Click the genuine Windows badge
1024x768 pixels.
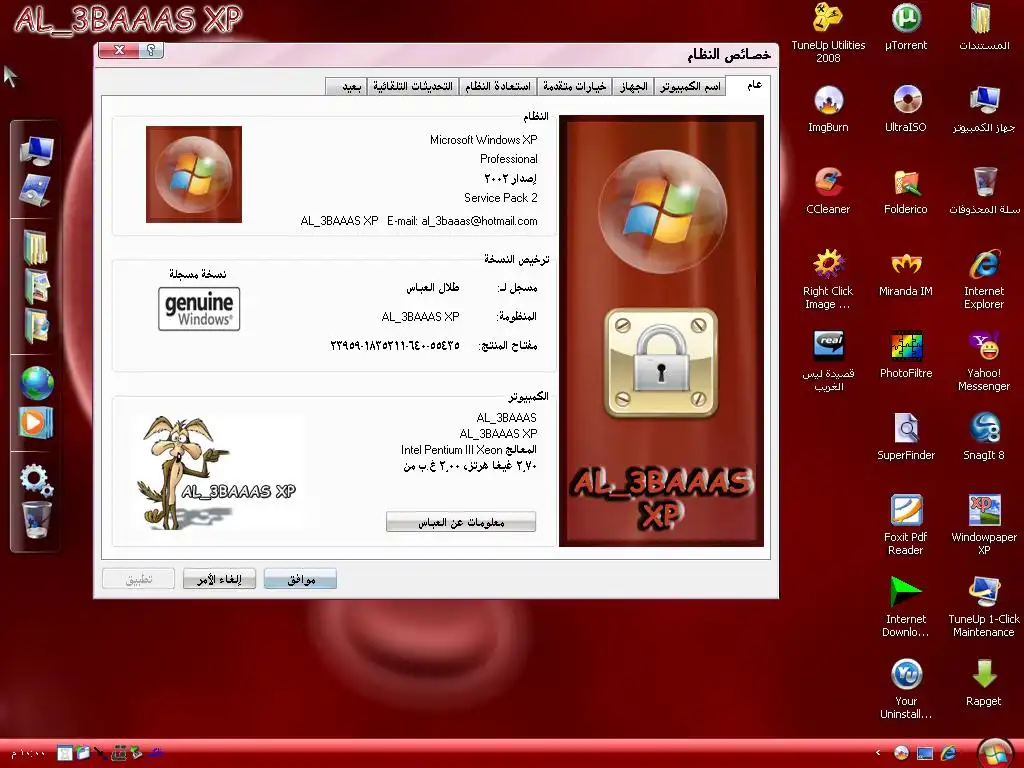click(x=199, y=309)
